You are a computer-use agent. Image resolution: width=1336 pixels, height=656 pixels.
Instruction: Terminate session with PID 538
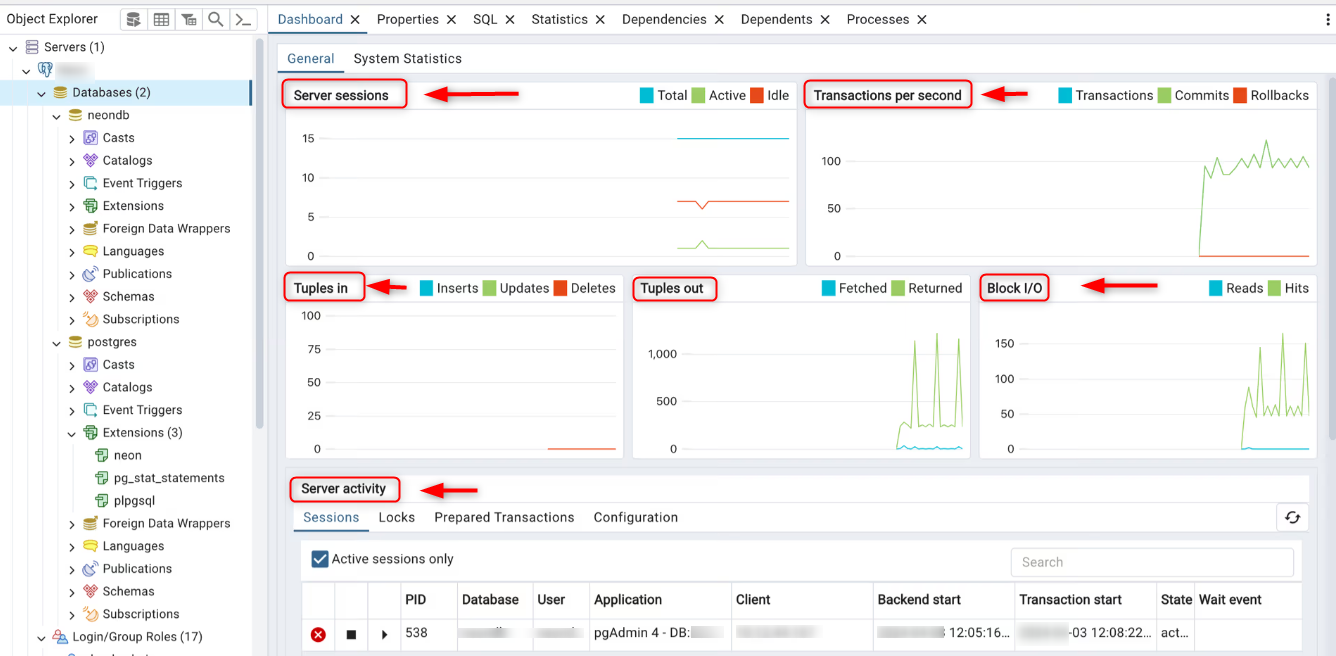[x=318, y=634]
